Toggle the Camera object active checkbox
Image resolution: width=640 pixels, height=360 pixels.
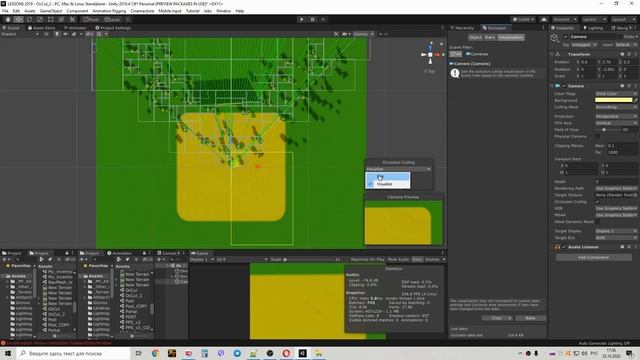tap(566, 37)
